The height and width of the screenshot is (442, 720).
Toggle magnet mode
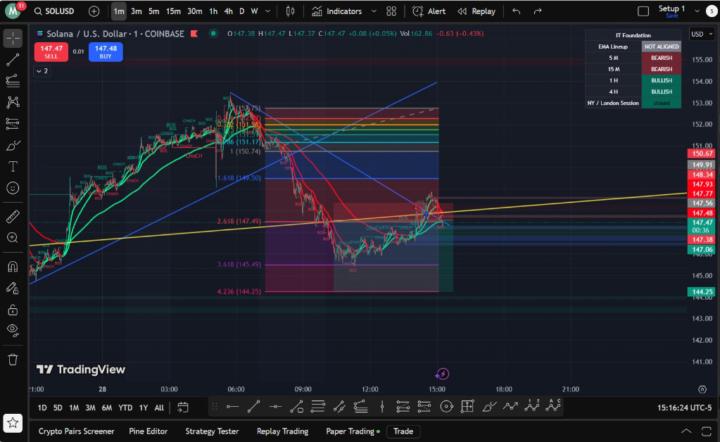(13, 267)
